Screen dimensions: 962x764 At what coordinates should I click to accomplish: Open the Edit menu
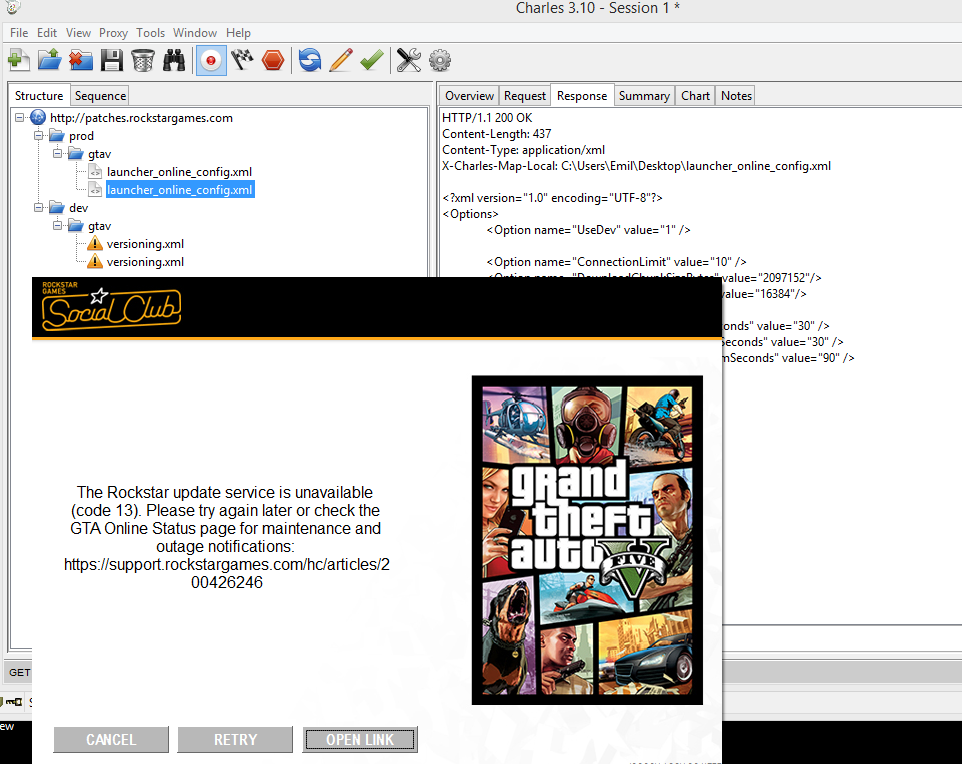click(47, 33)
